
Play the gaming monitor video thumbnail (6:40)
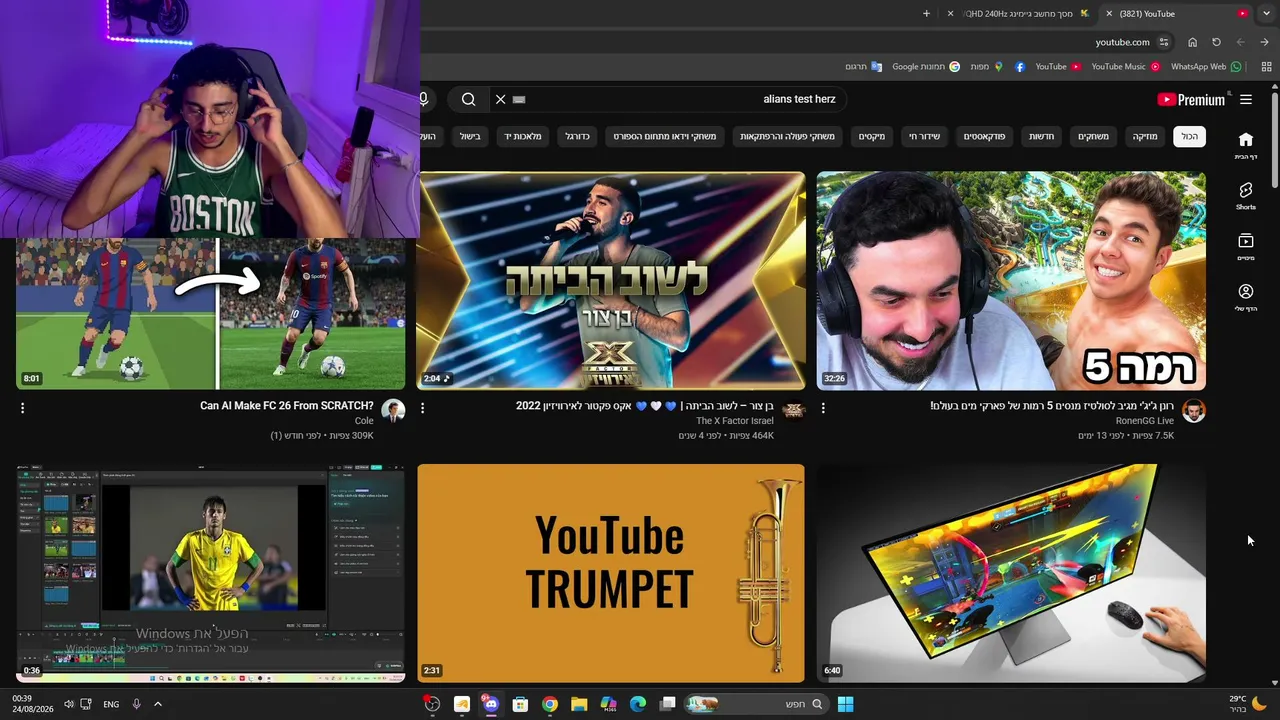pyautogui.click(x=1011, y=573)
